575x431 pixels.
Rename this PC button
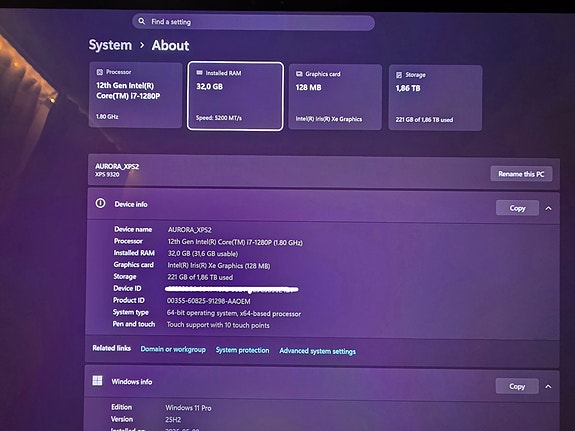pyautogui.click(x=521, y=174)
